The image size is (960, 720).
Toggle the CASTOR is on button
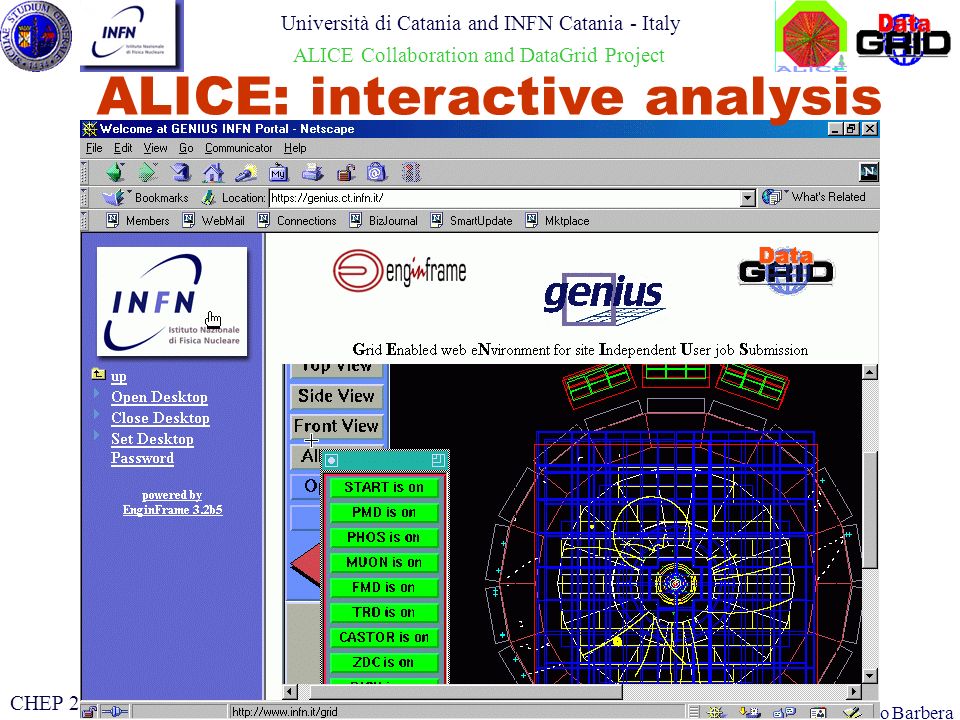click(x=384, y=637)
